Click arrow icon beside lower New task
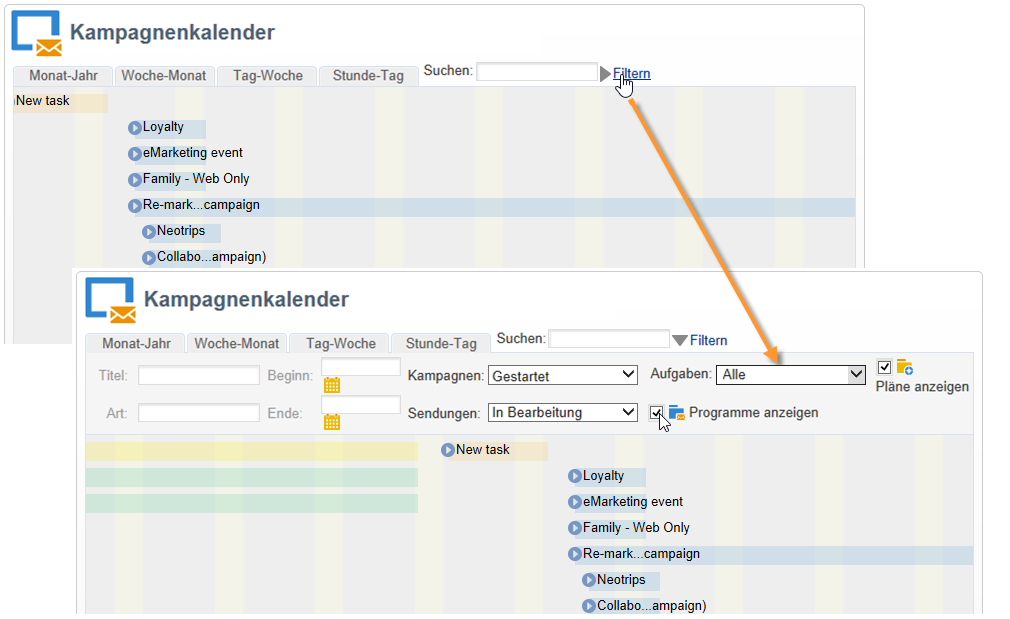This screenshot has height=619, width=1010. pyautogui.click(x=448, y=450)
